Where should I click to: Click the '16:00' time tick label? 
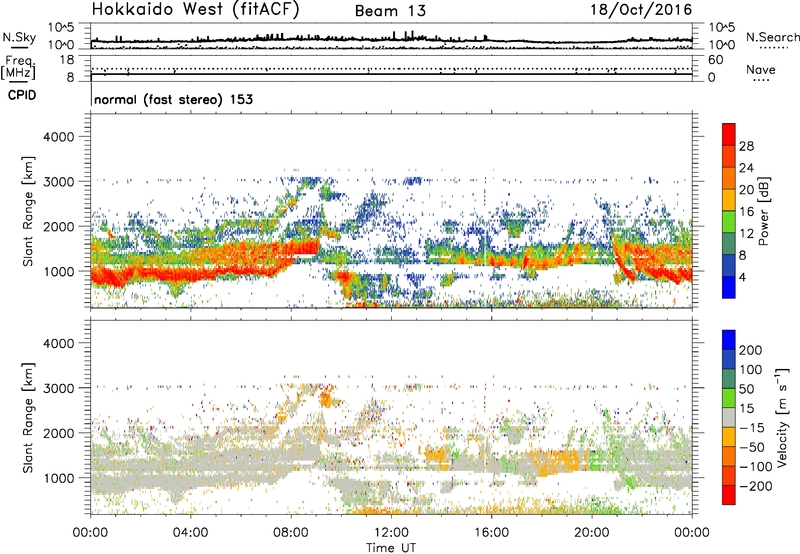coord(491,533)
